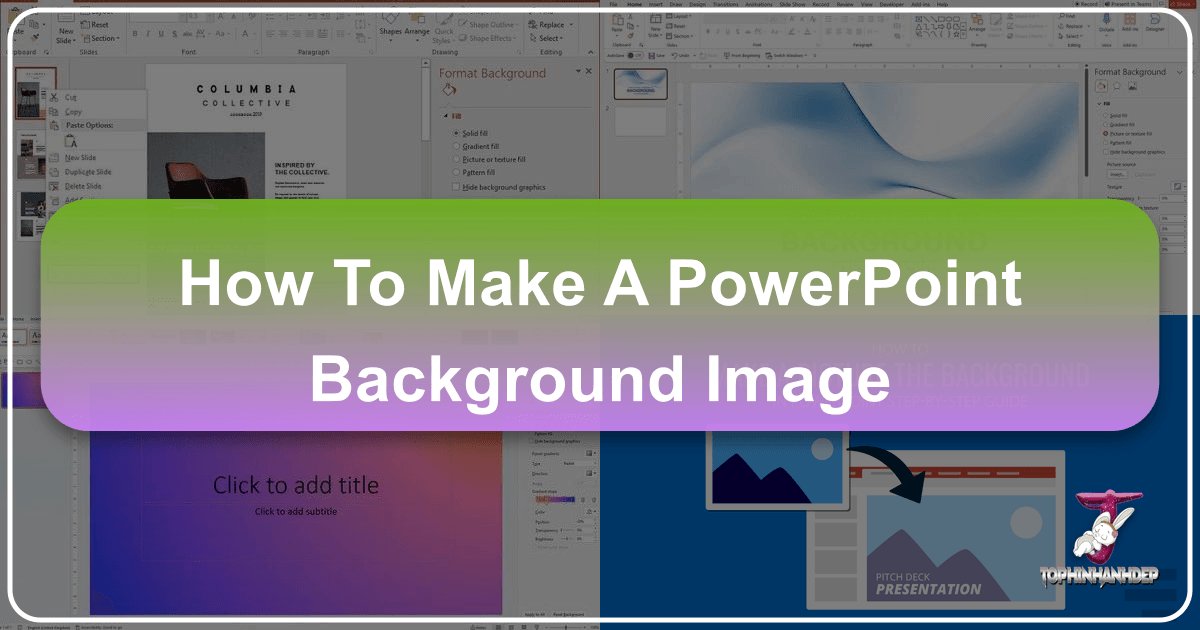Click the Gradient stops color slider
Image resolution: width=1200 pixels, height=630 pixels.
[556, 499]
